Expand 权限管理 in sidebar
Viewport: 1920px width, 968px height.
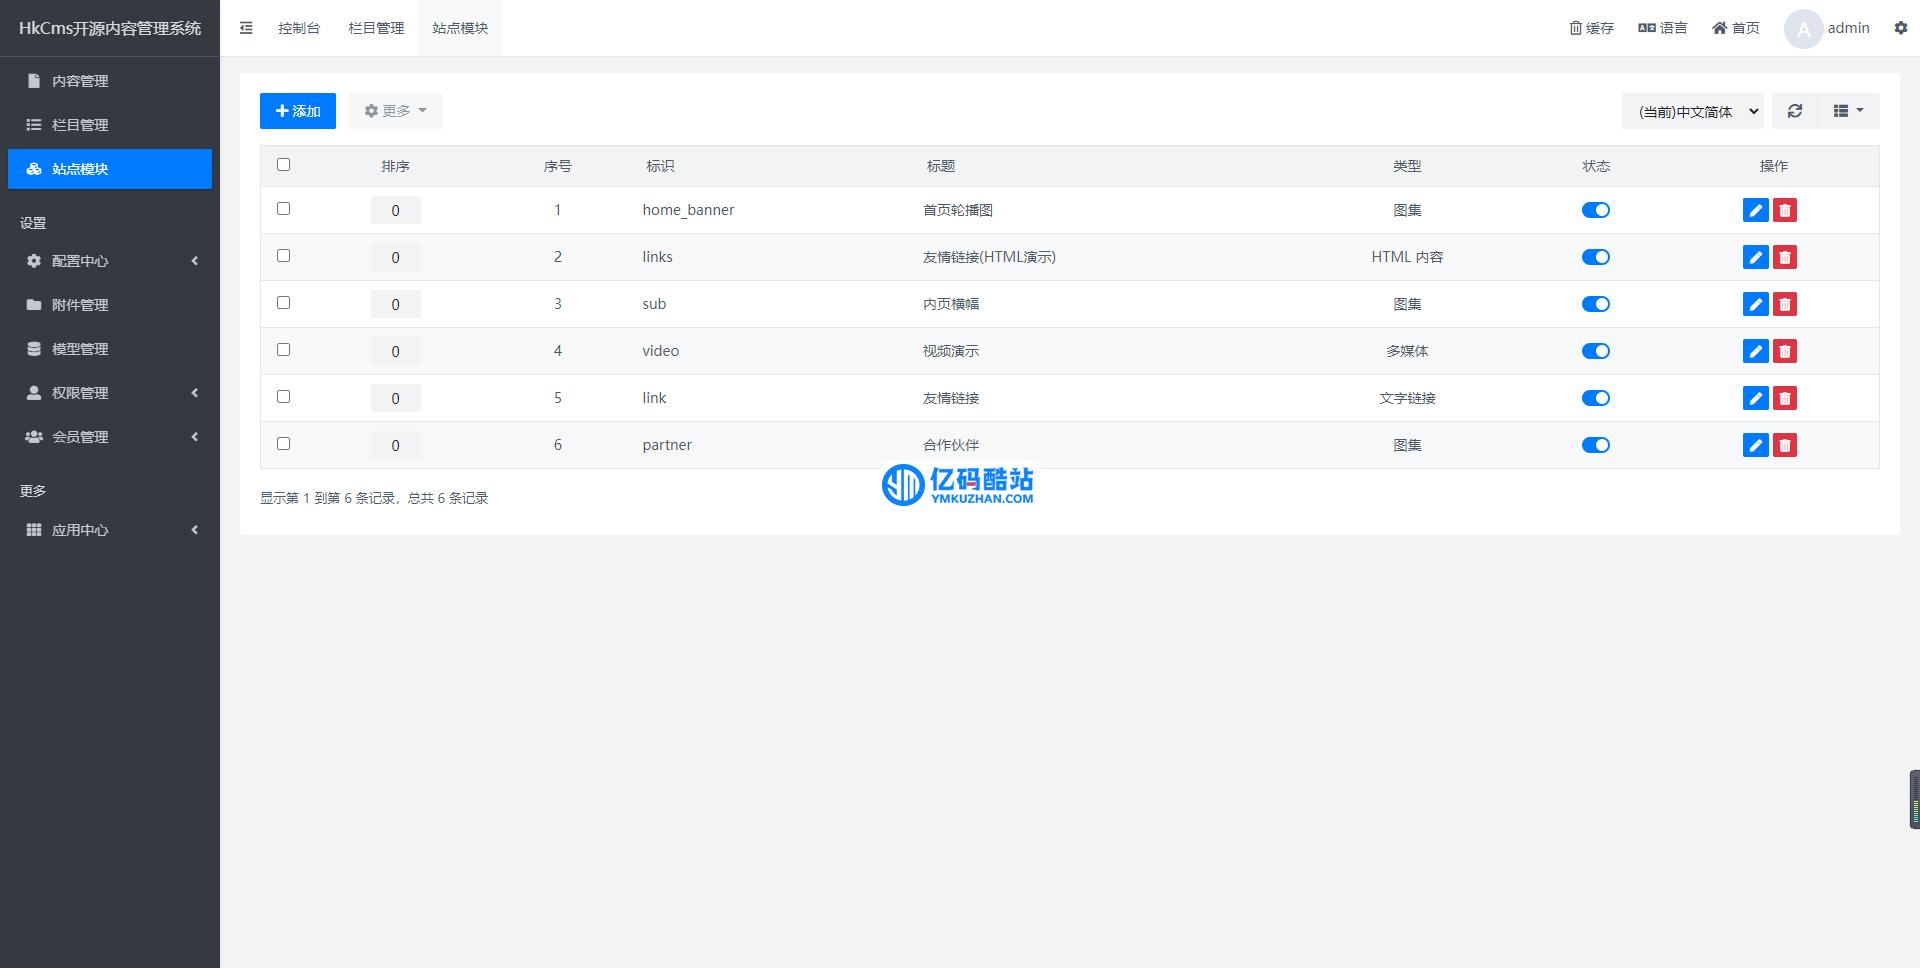pyautogui.click(x=110, y=393)
